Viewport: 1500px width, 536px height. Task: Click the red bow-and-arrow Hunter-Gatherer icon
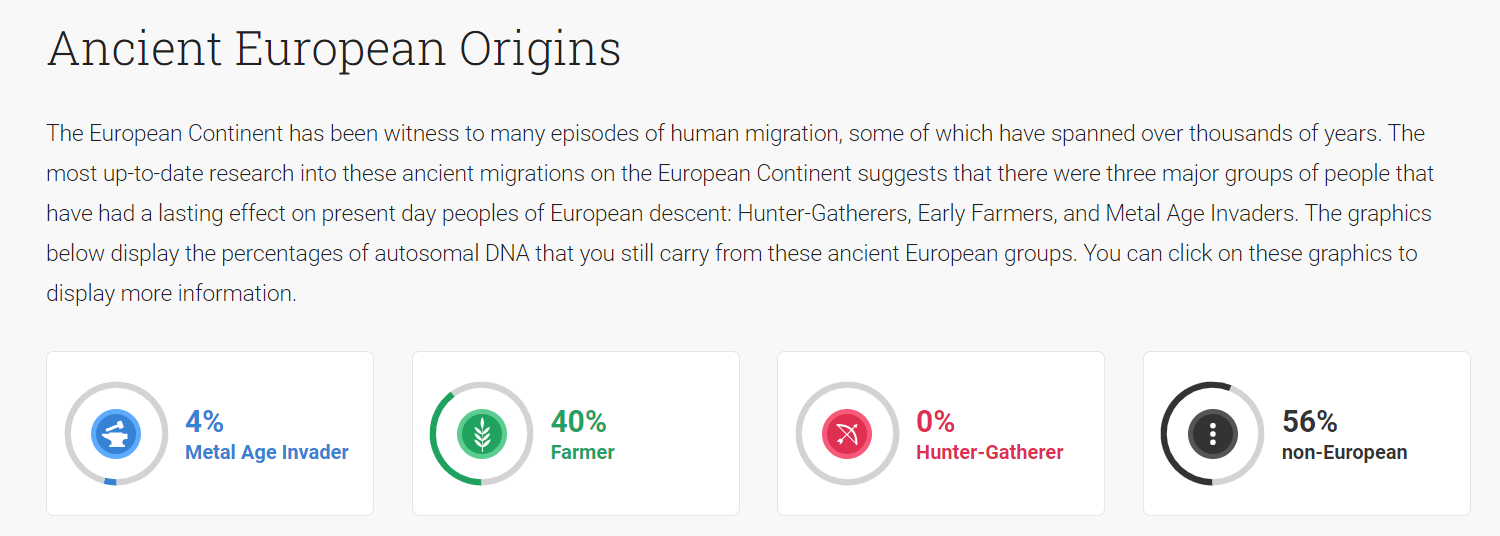847,434
